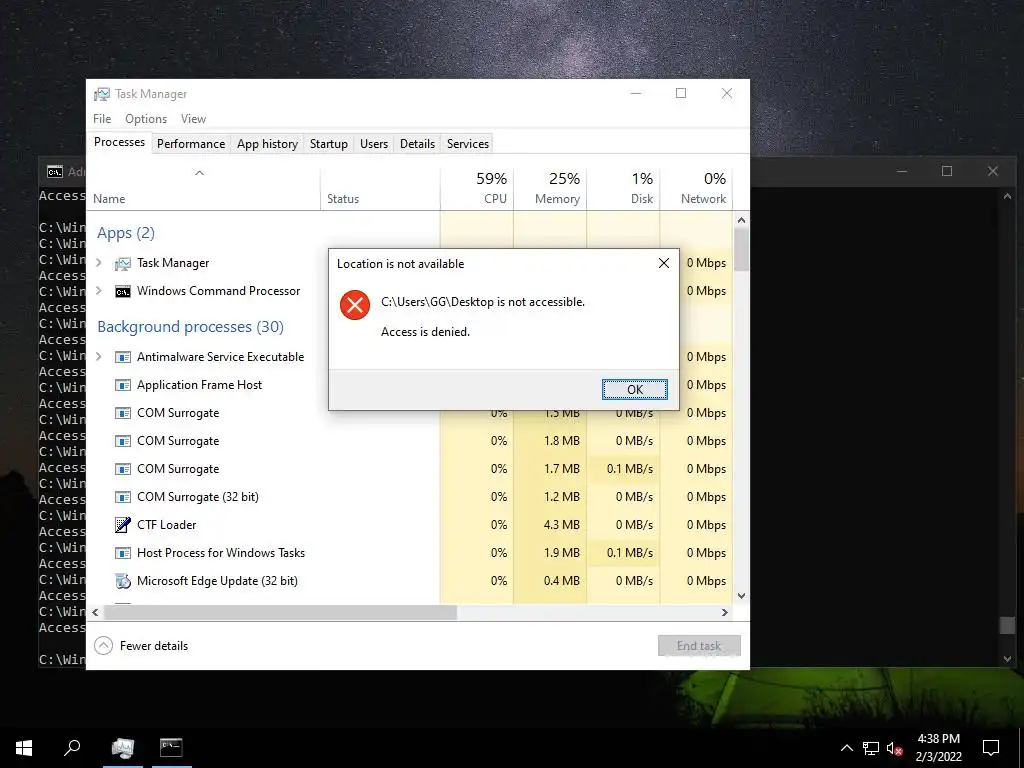Show hidden system tray icons
The height and width of the screenshot is (768, 1024).
point(846,748)
